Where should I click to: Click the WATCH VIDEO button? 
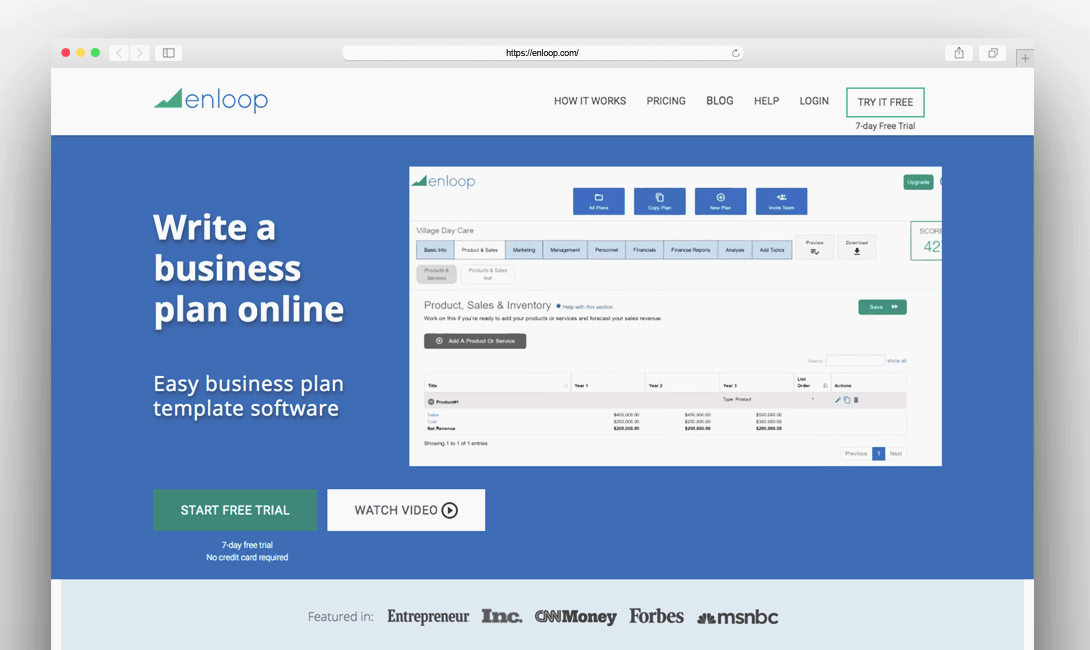[406, 510]
